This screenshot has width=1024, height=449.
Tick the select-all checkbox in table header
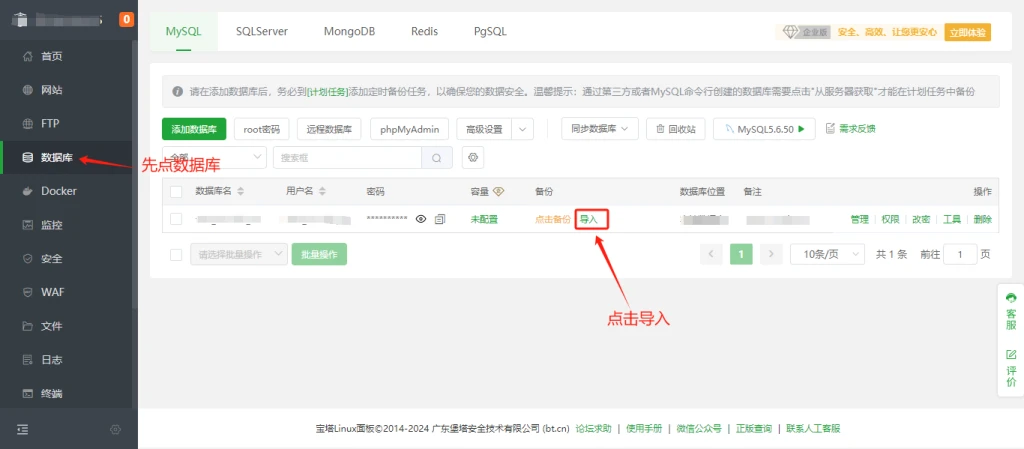176,191
